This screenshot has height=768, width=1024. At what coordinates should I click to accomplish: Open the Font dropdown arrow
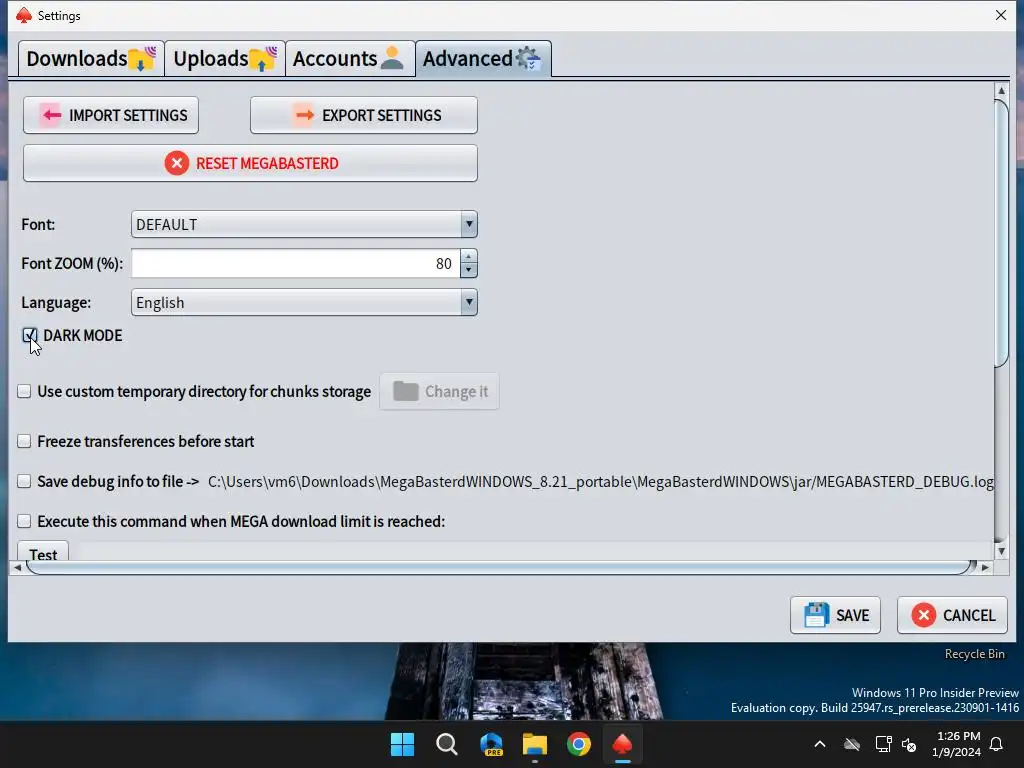pos(469,225)
